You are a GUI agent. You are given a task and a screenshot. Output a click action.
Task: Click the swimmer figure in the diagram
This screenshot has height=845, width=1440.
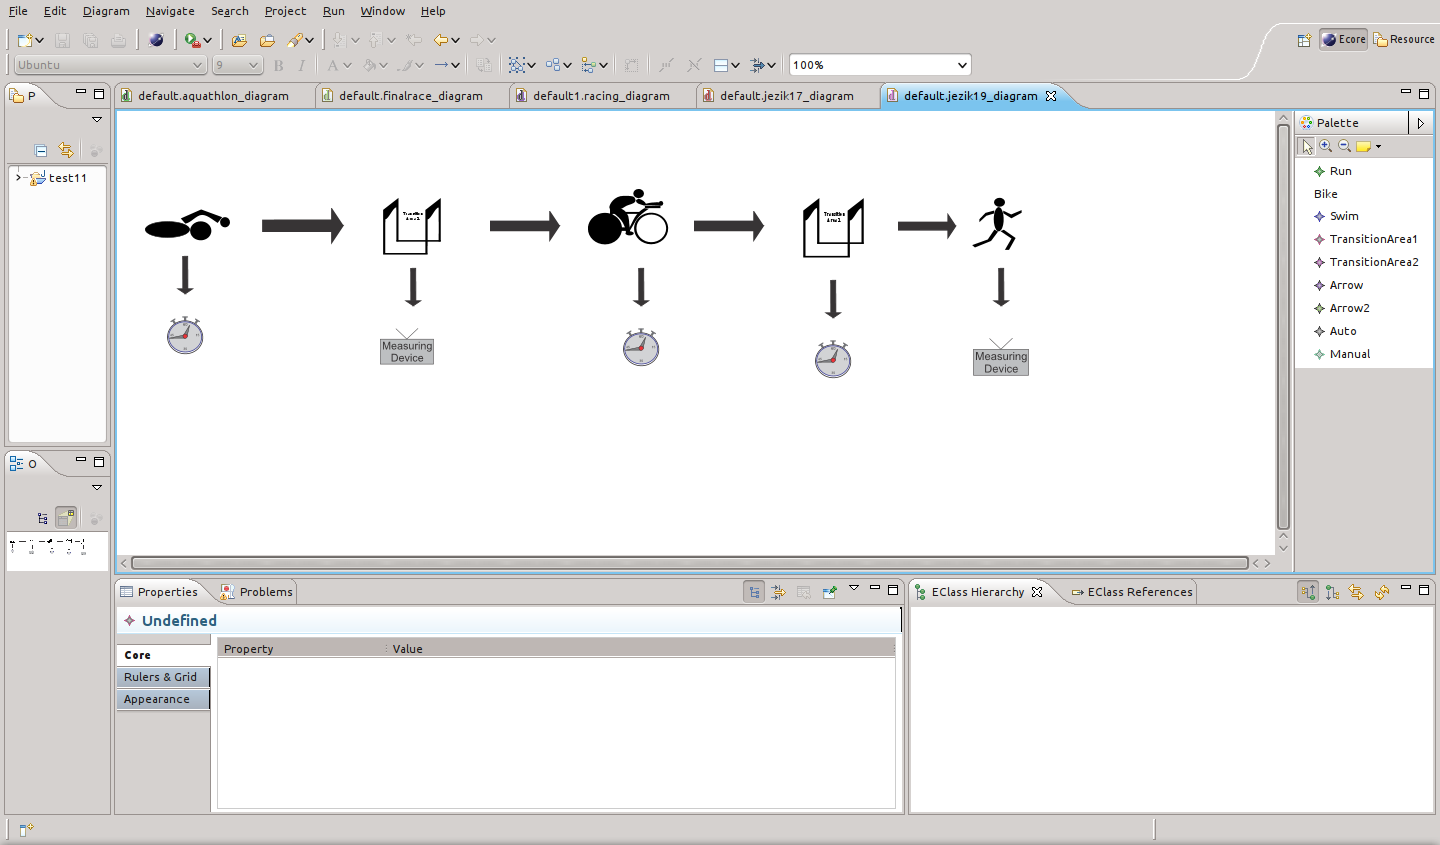(187, 225)
